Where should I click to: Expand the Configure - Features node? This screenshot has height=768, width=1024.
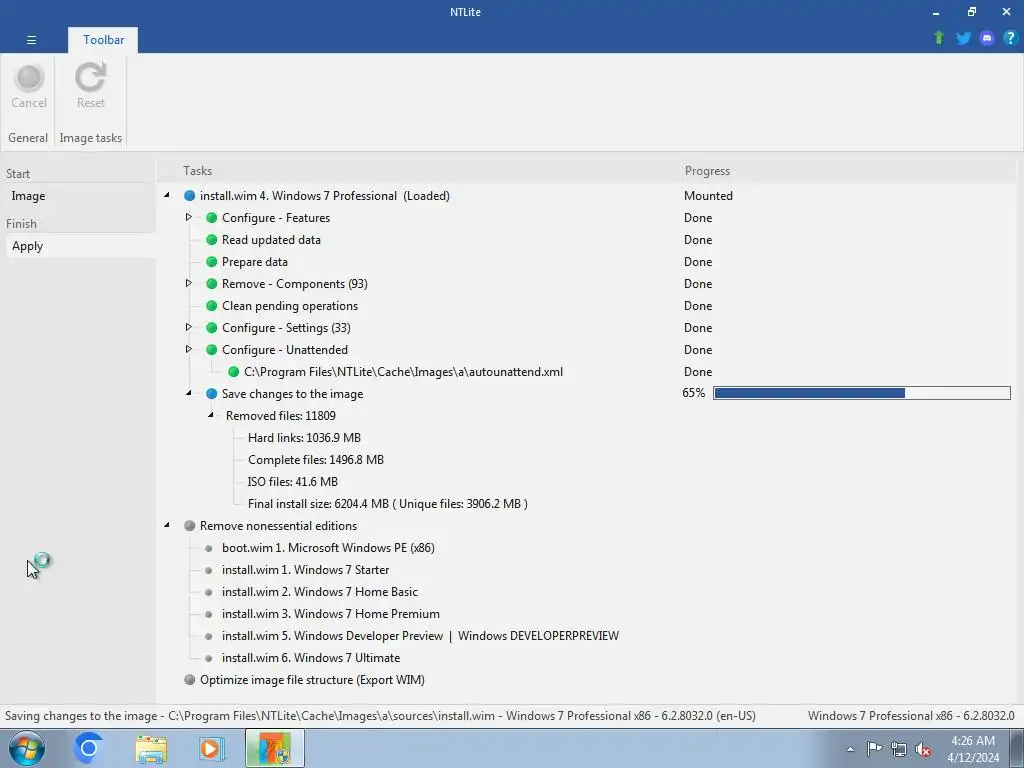point(189,217)
